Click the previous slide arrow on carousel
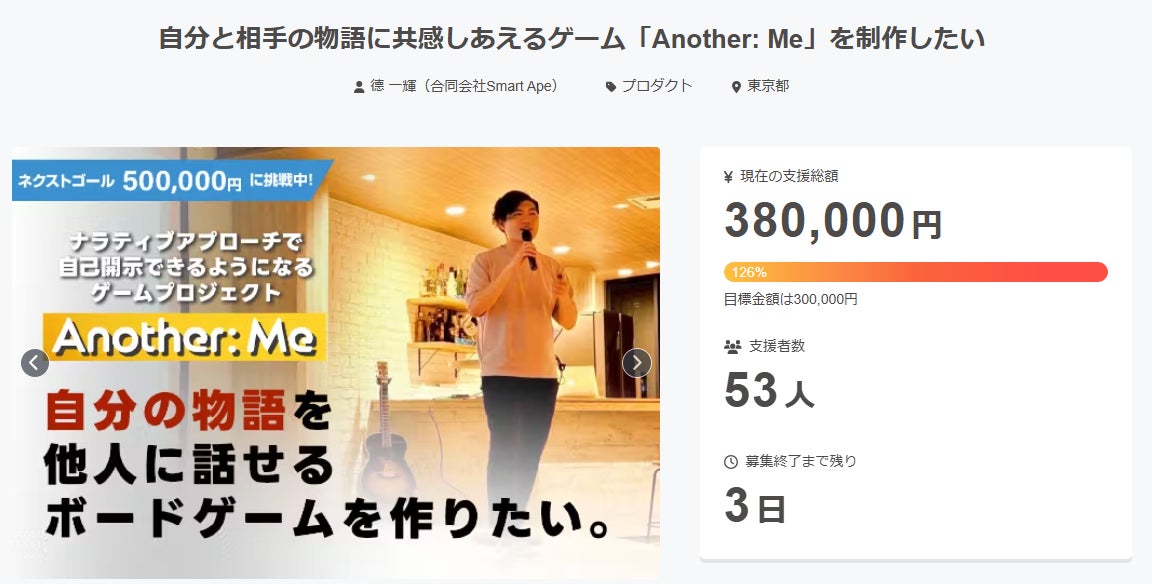The width and height of the screenshot is (1152, 584). tap(35, 363)
